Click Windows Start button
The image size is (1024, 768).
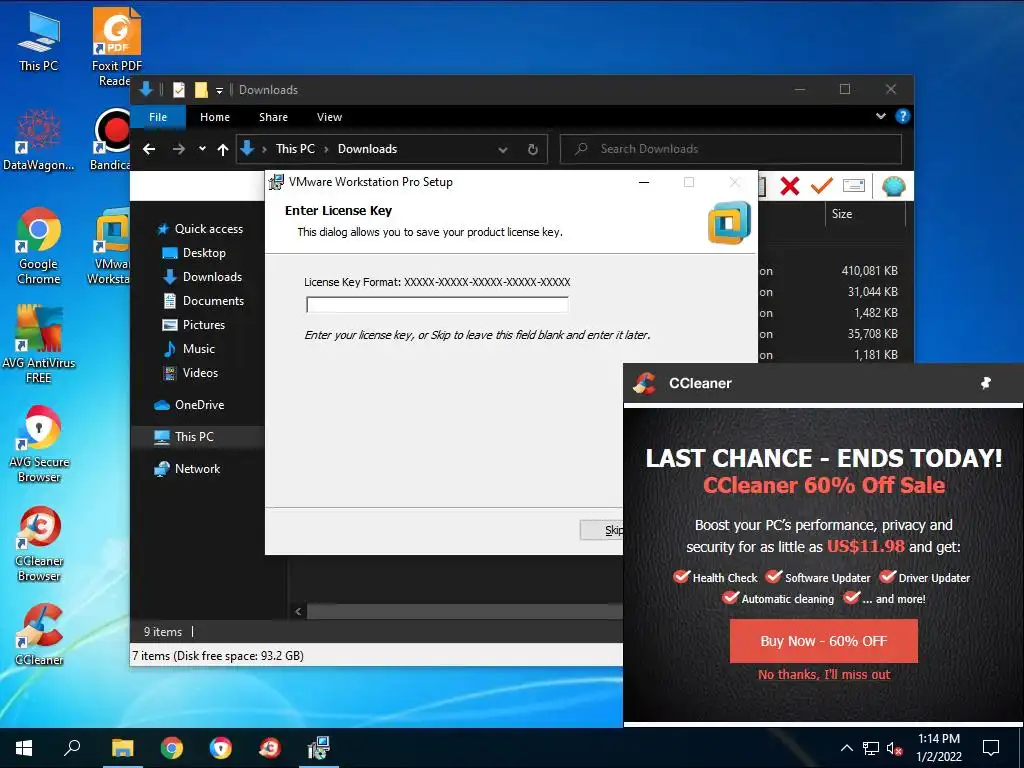click(24, 748)
